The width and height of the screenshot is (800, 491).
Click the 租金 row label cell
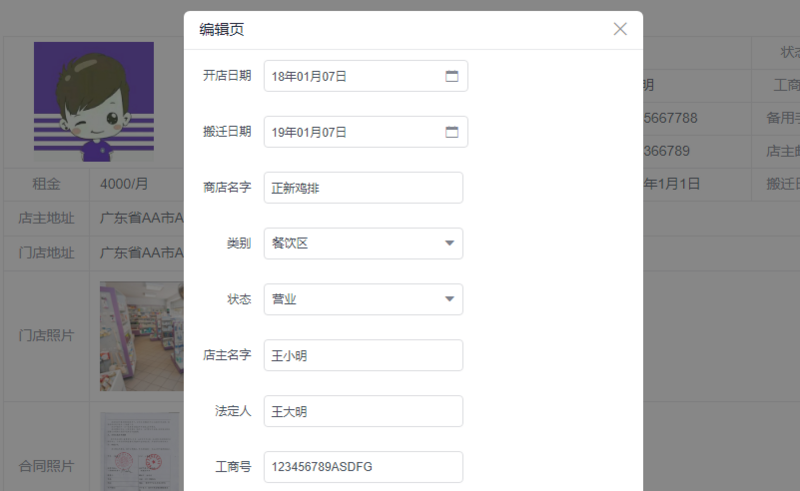tap(47, 184)
